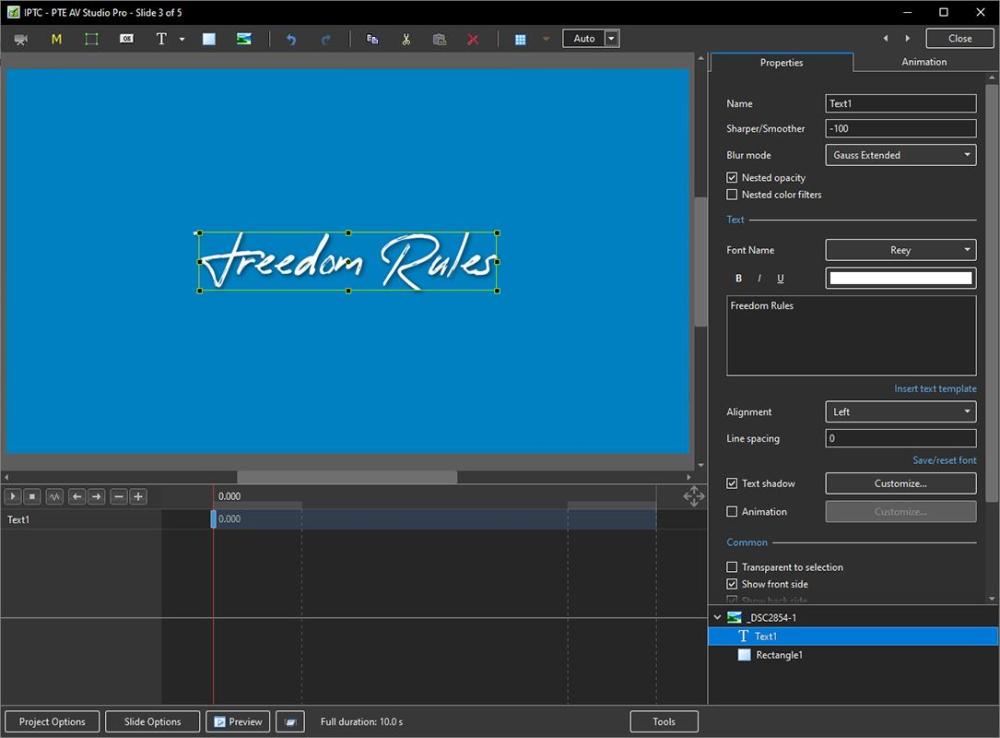This screenshot has width=1000, height=738.
Task: Click the red X Delete icon
Action: (x=473, y=39)
